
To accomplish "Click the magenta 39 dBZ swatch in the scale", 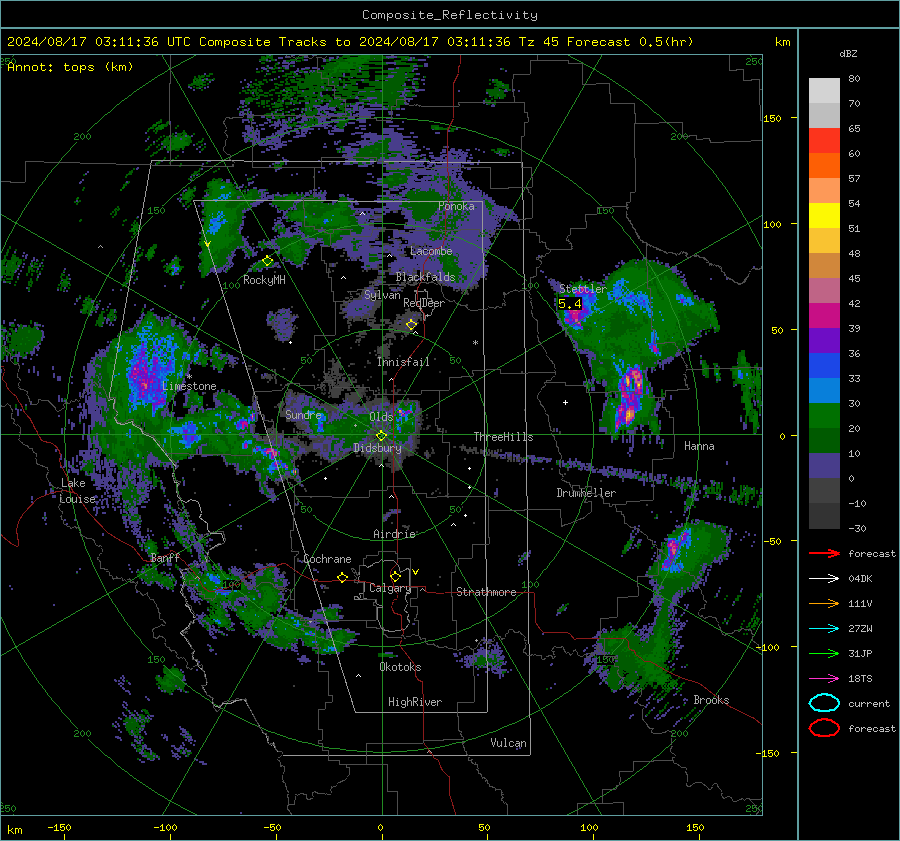I will (x=824, y=316).
